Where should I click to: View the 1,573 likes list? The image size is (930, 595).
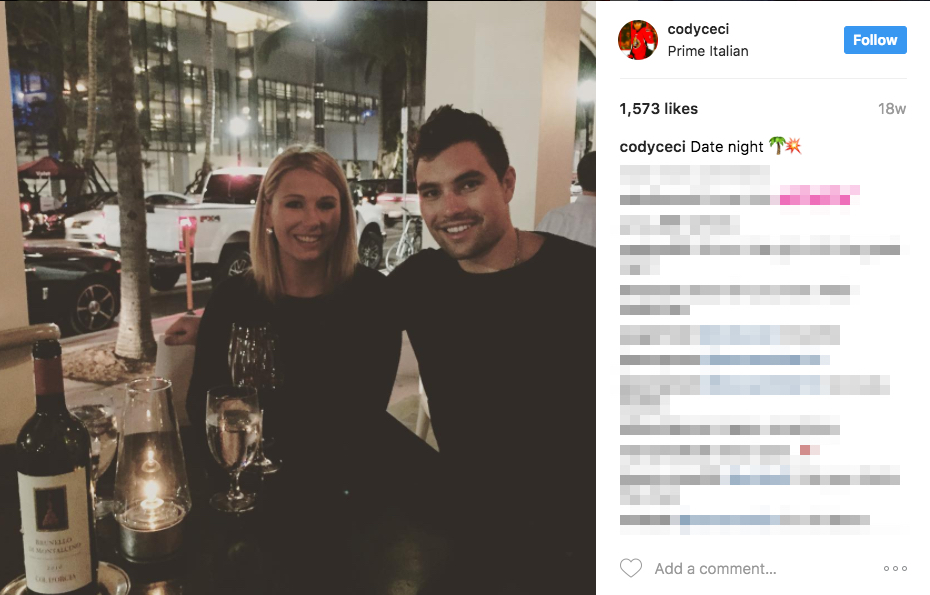pyautogui.click(x=658, y=109)
